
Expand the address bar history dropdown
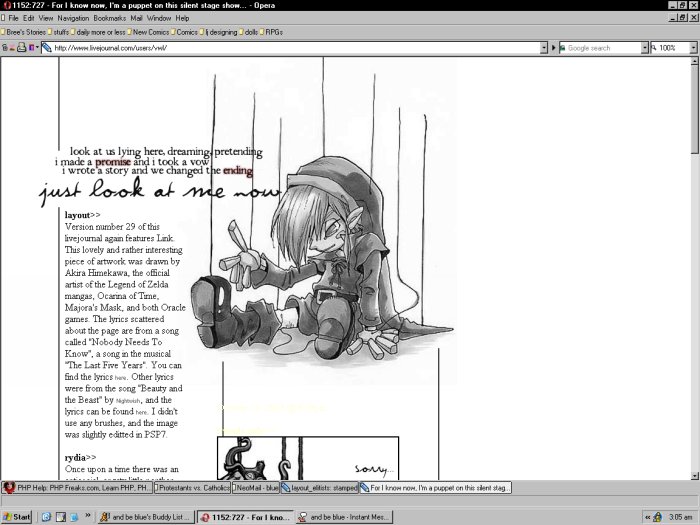click(x=544, y=48)
